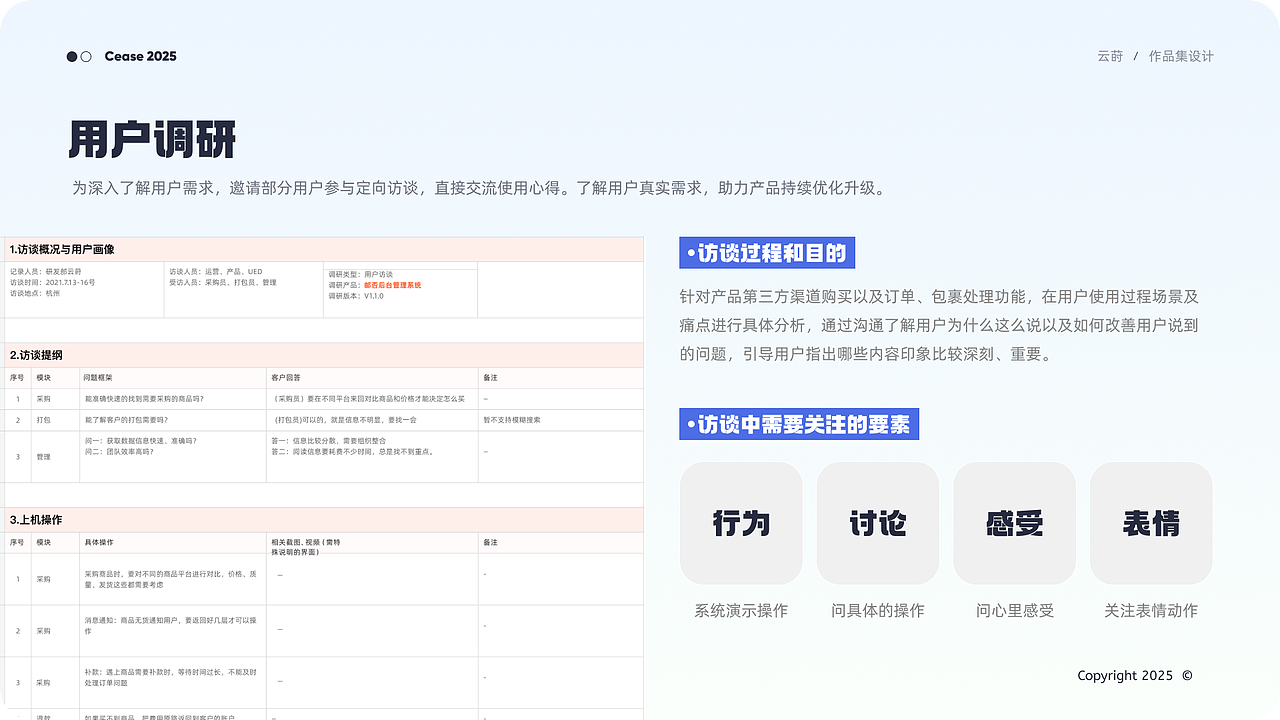The height and width of the screenshot is (720, 1280).
Task: Select the 行为 element card
Action: pos(741,522)
